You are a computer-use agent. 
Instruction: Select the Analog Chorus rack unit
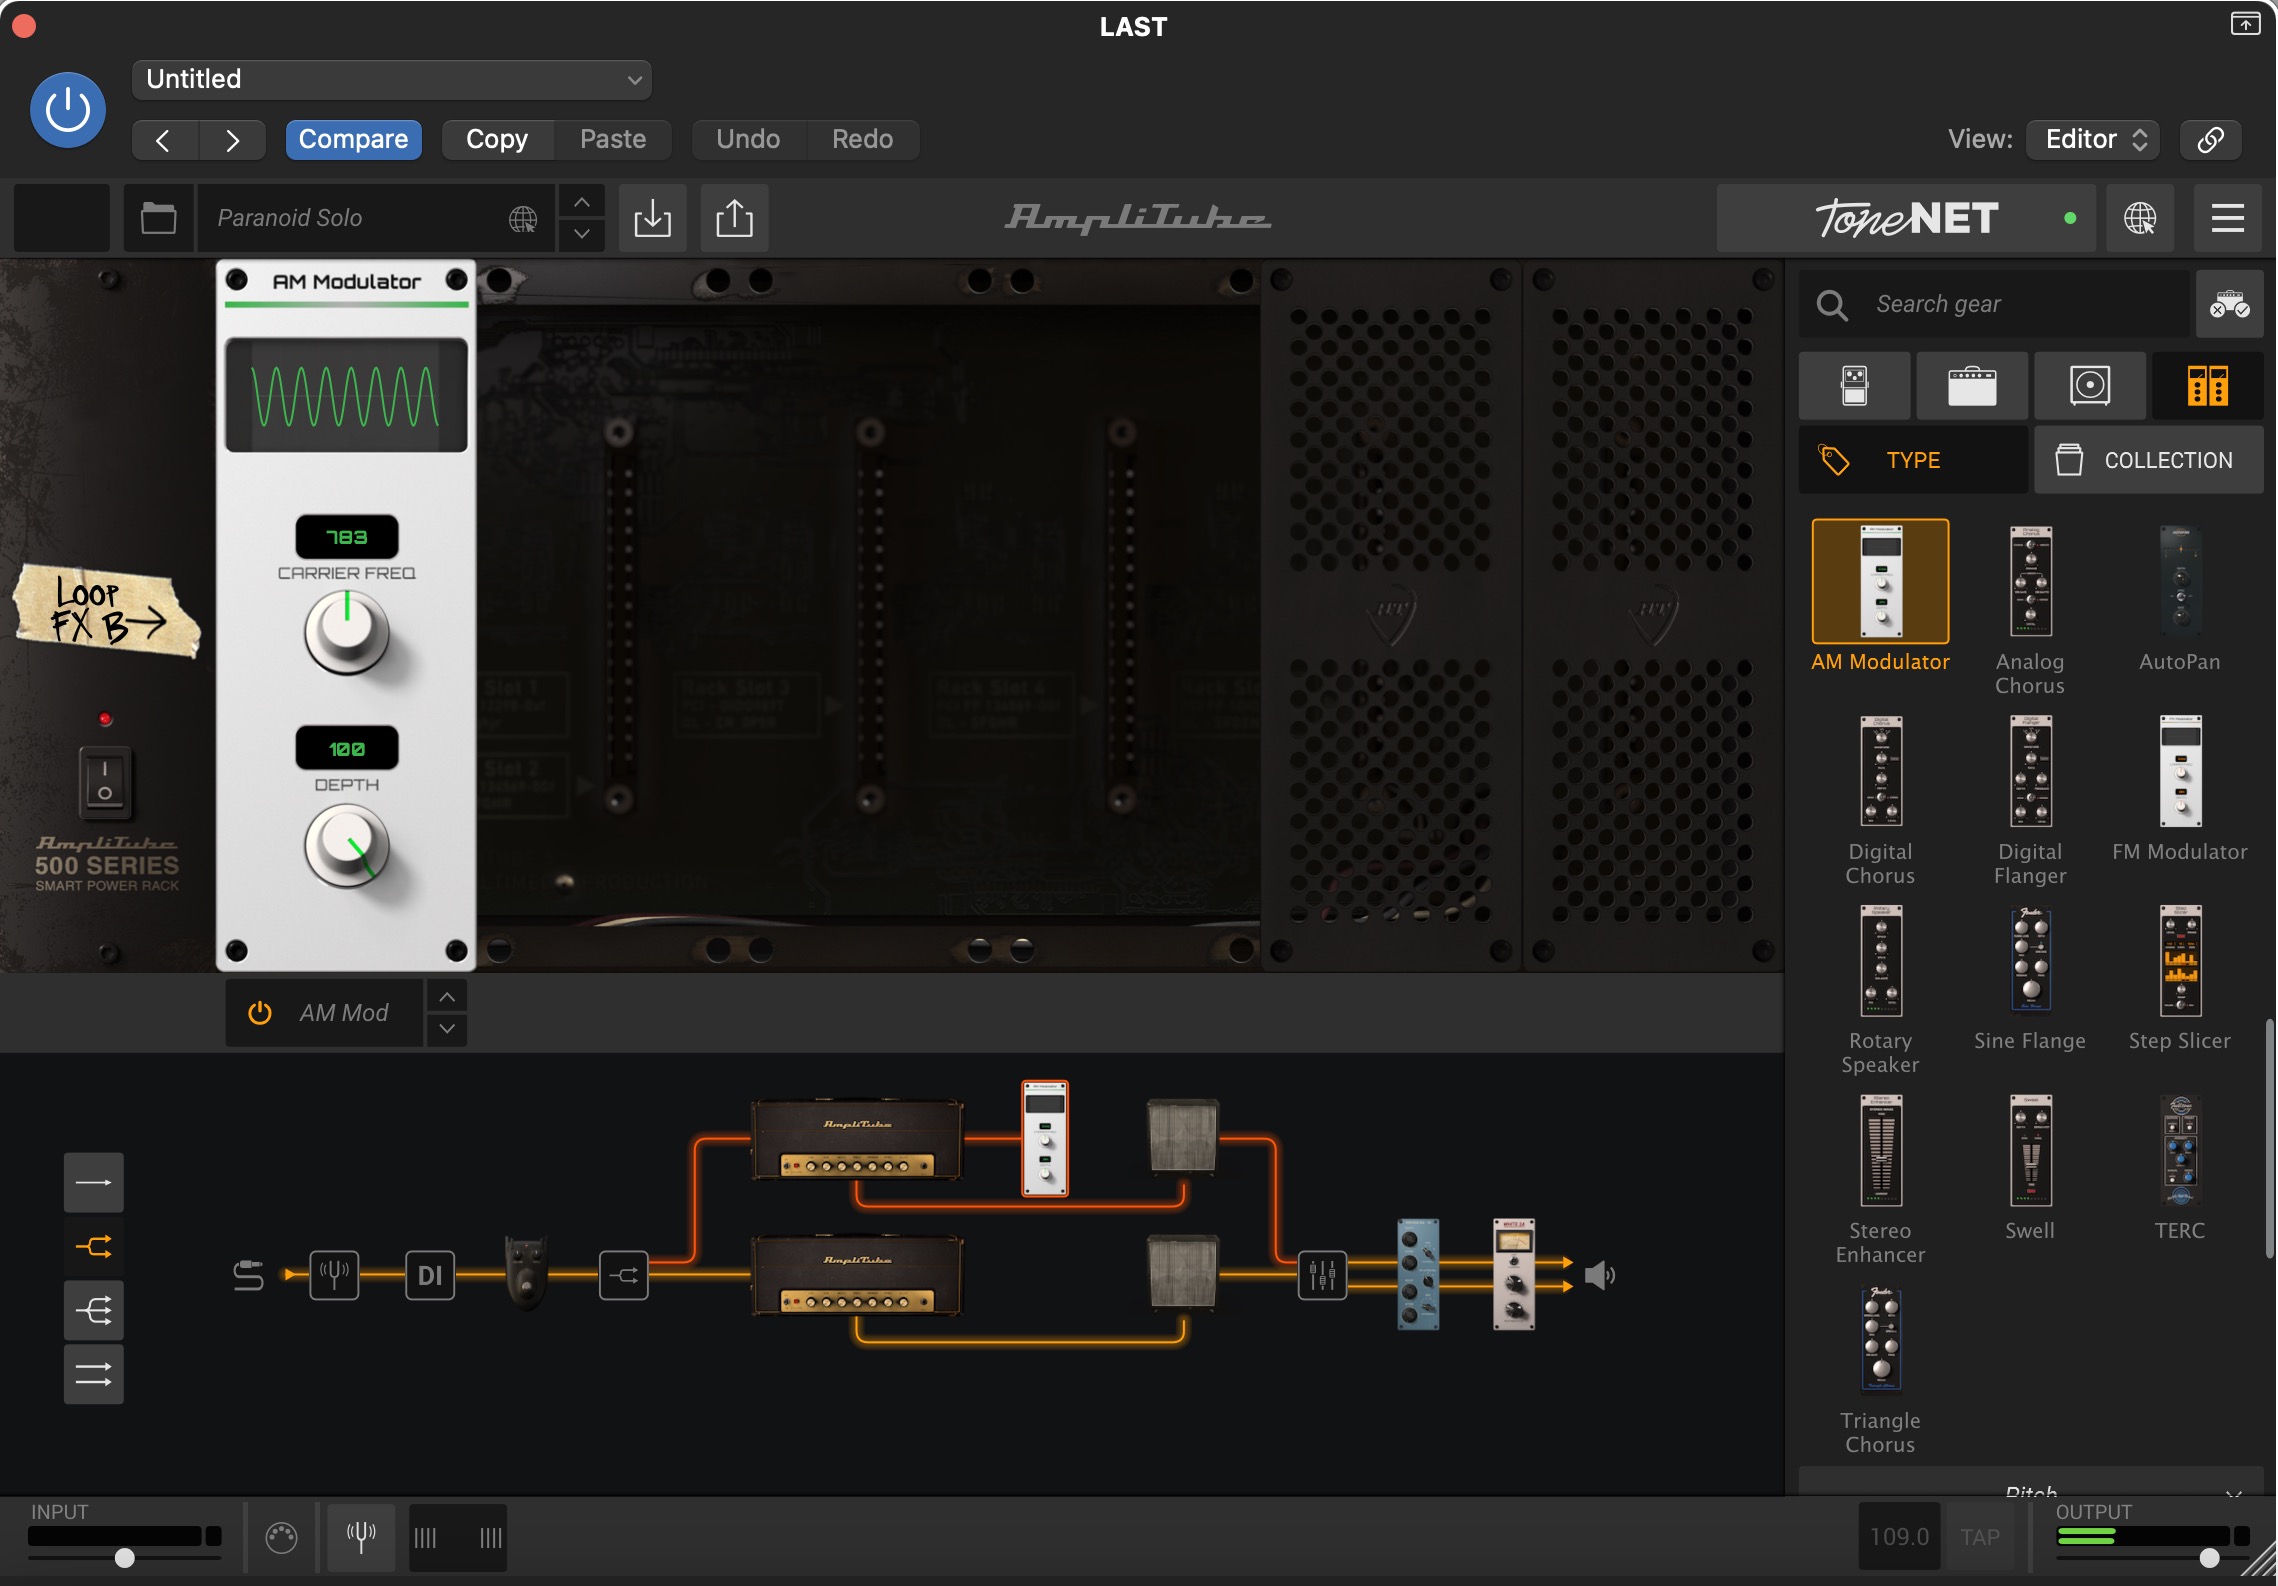pos(2030,581)
